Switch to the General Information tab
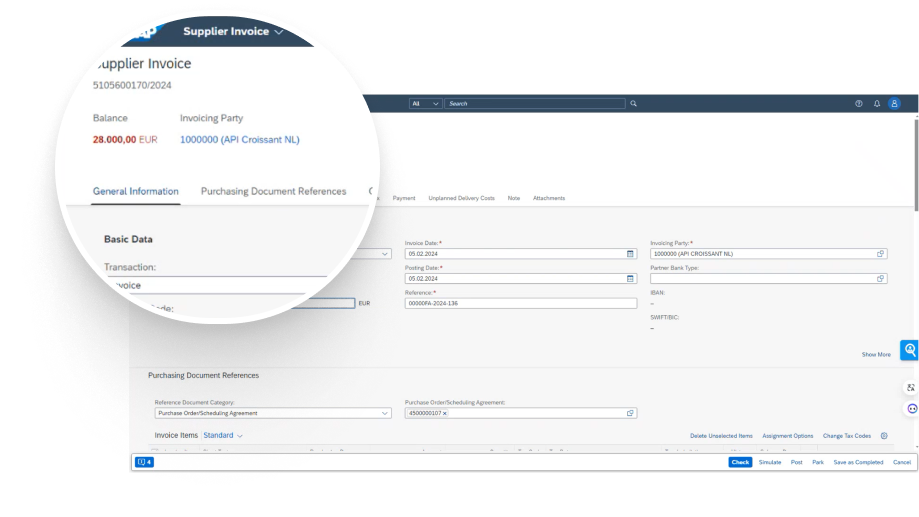The image size is (919, 517). point(135,192)
